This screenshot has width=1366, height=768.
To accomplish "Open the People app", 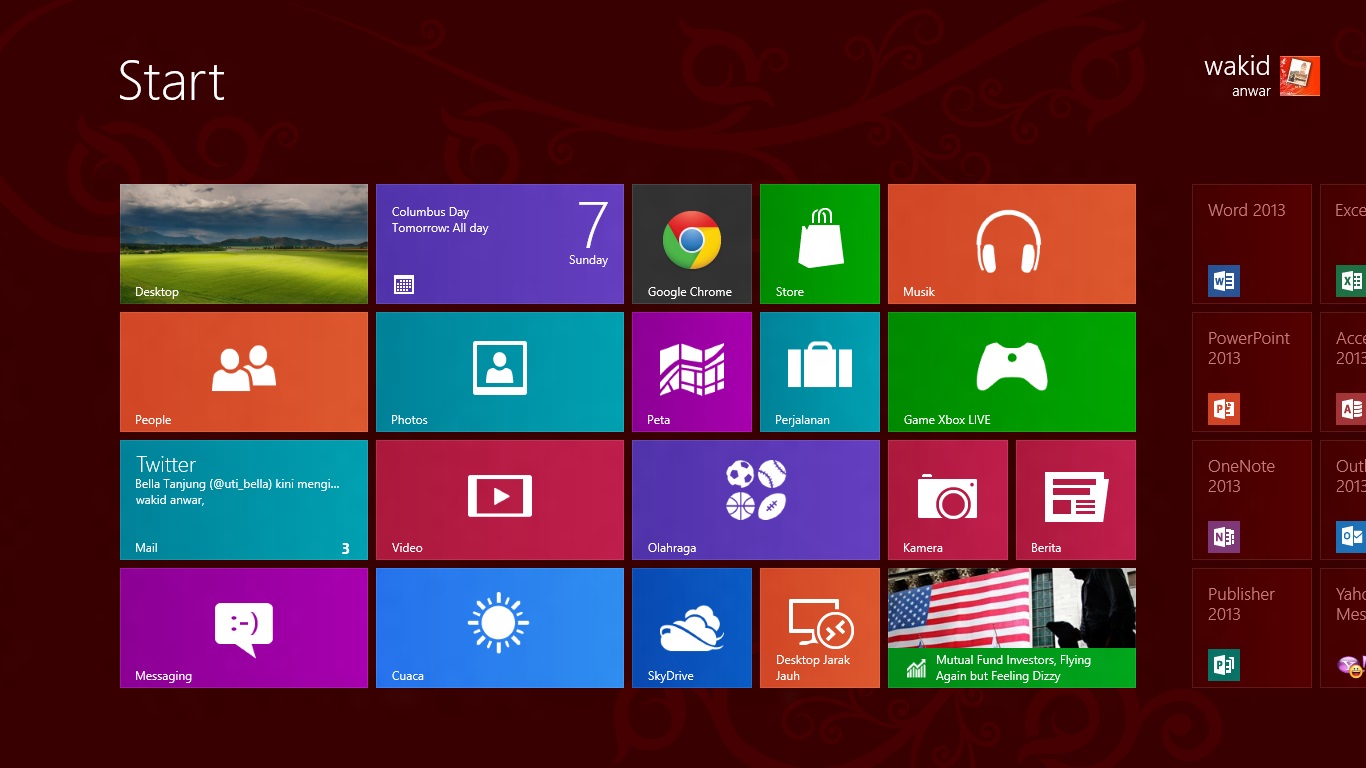I will pos(243,371).
